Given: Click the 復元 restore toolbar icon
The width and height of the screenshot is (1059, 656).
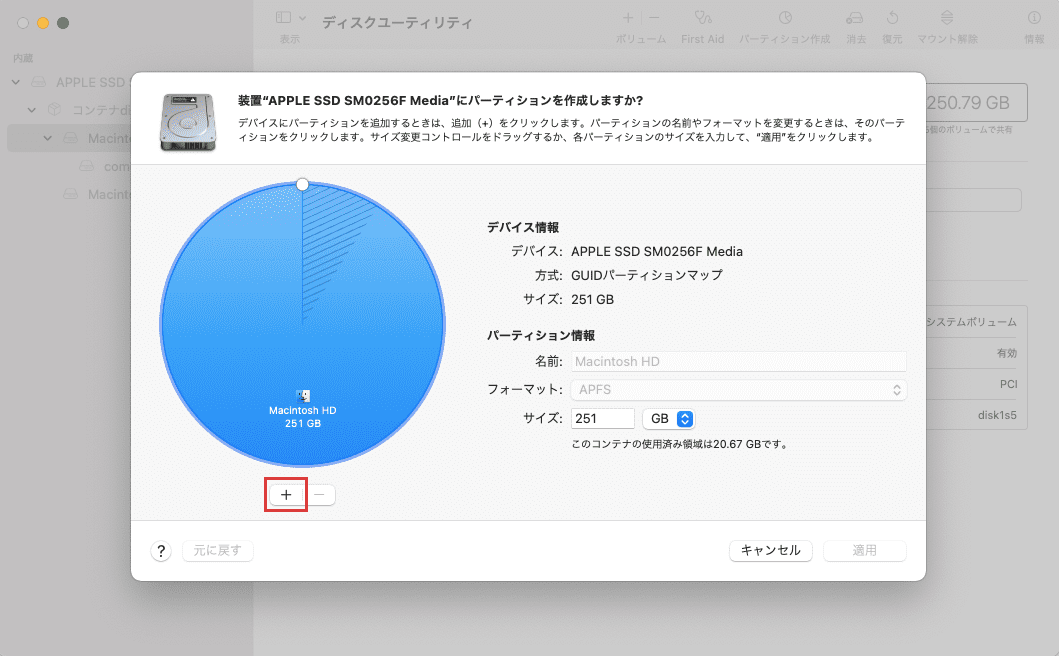Looking at the screenshot, I should pos(892,18).
